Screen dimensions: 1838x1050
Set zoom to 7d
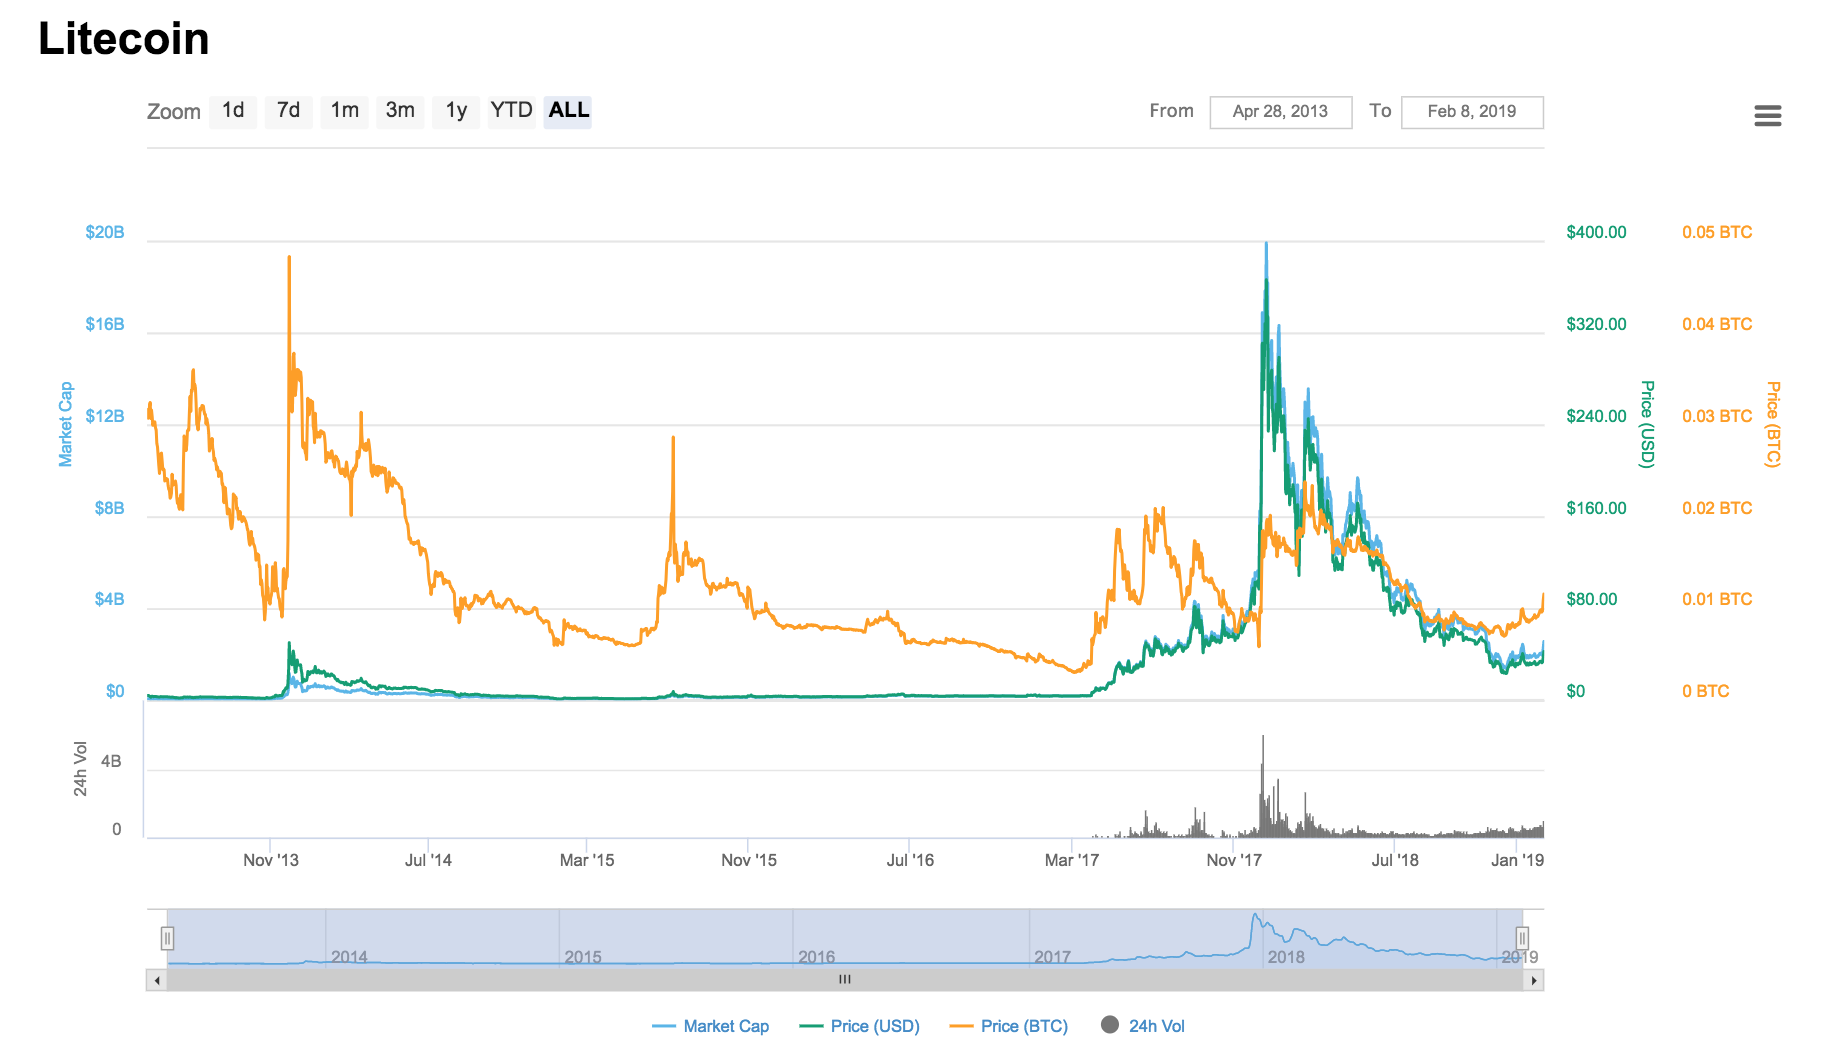(289, 111)
